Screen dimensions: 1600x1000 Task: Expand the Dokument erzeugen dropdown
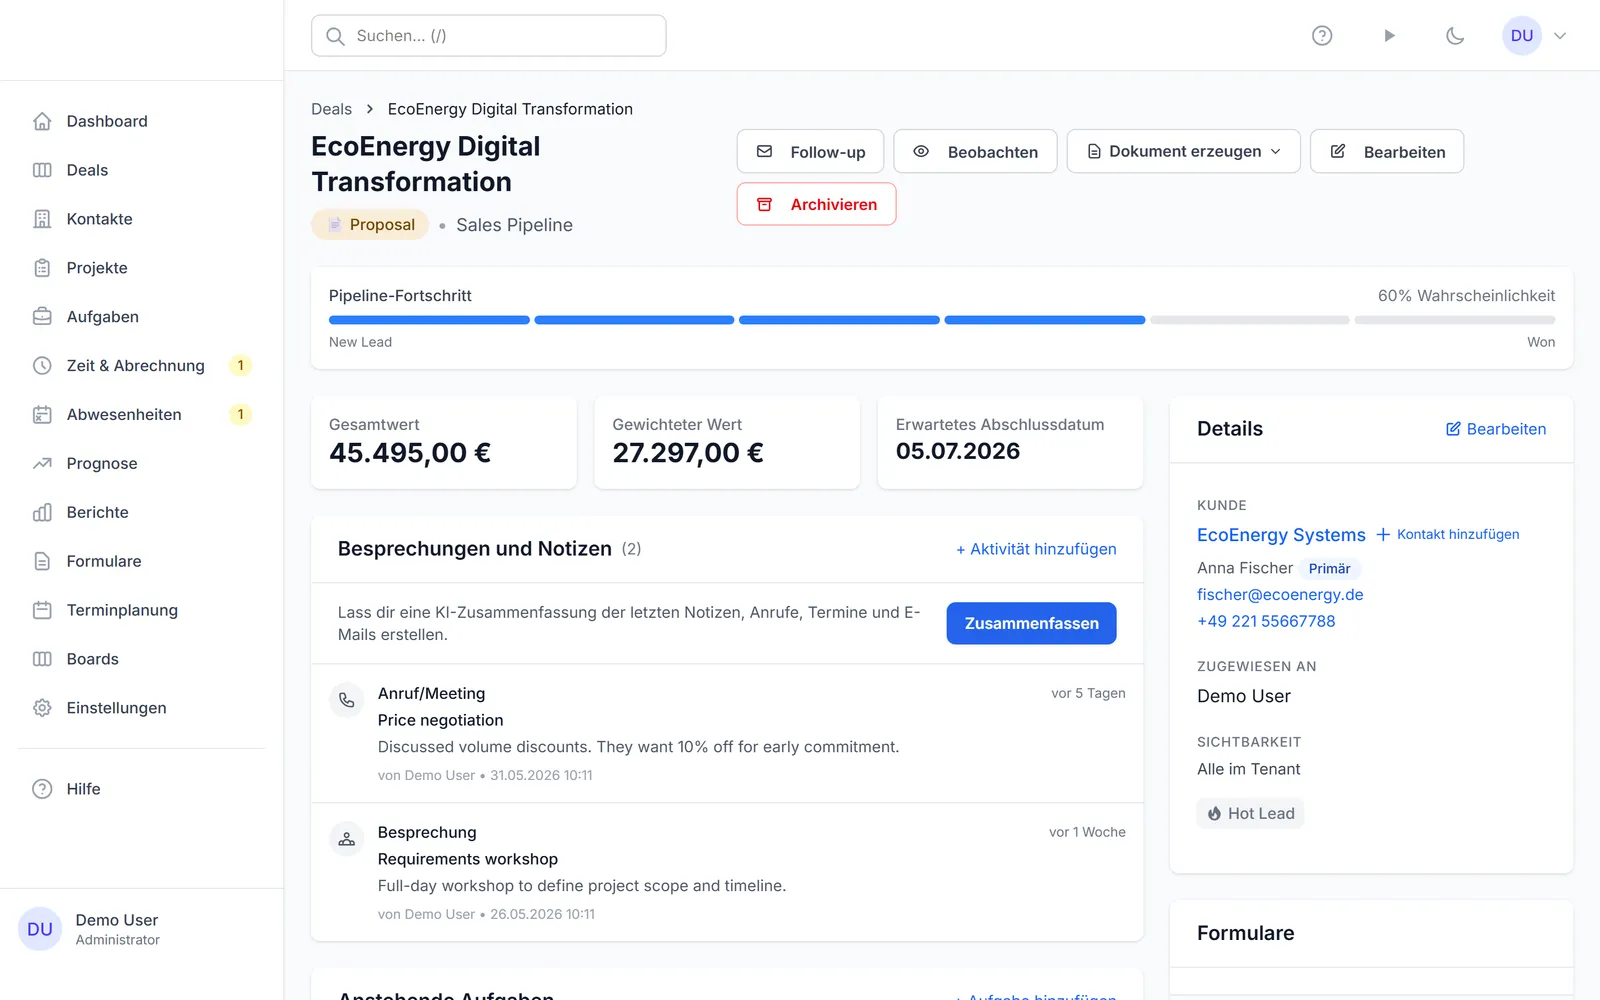(1184, 151)
